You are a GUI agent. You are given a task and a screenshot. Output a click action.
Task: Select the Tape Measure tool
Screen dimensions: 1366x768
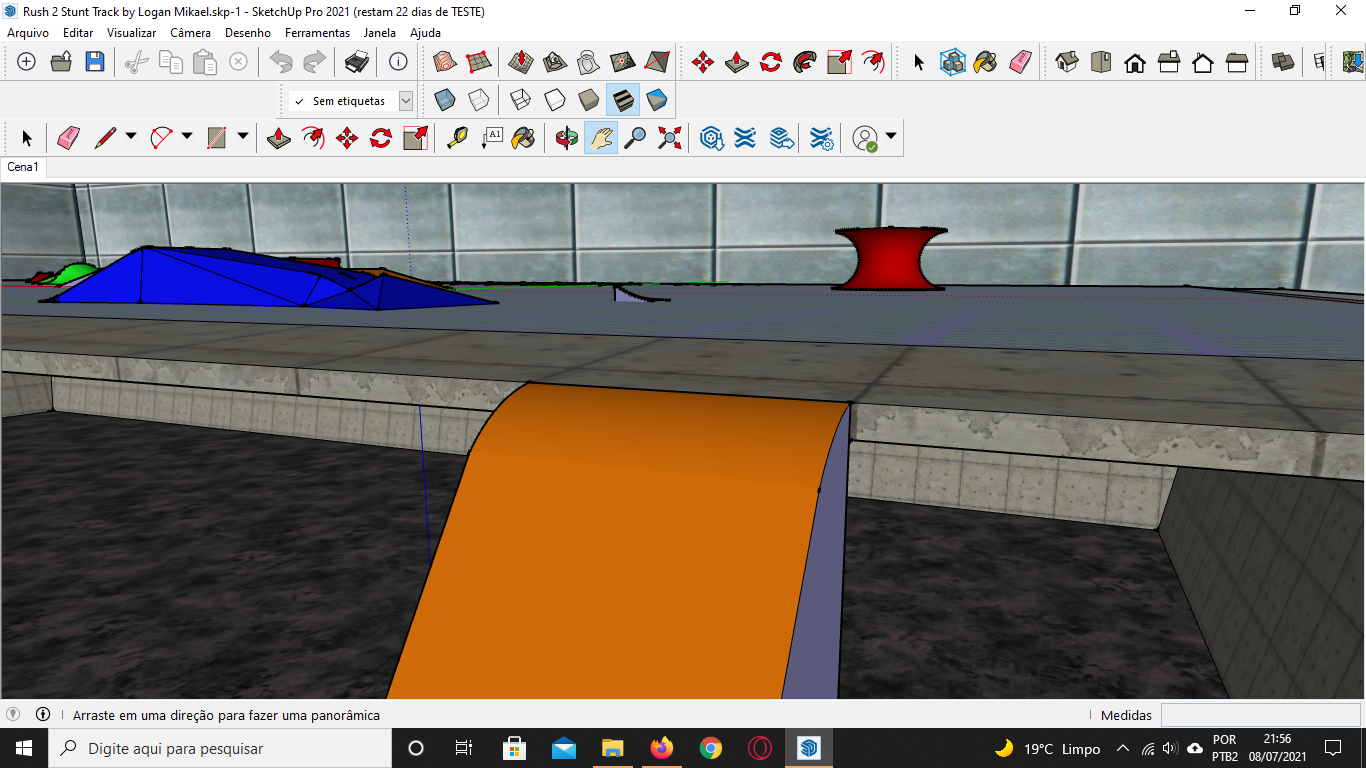click(x=458, y=138)
